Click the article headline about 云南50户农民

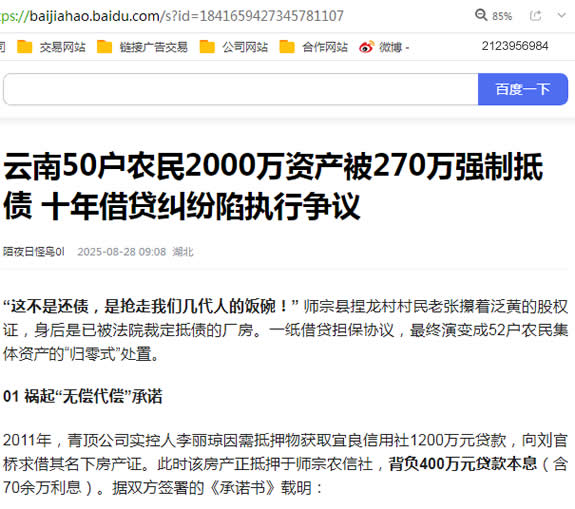[x=273, y=186]
